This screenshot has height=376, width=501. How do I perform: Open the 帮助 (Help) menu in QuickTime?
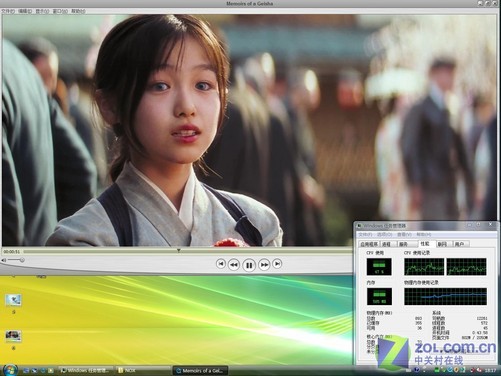[78, 11]
